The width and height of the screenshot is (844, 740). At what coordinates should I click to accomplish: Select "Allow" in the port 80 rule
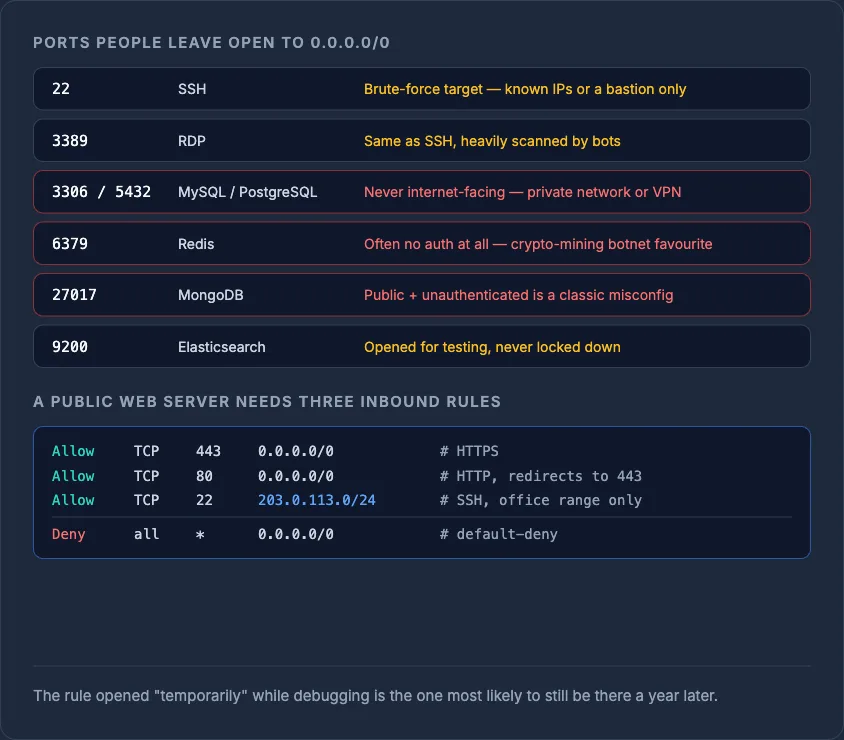[73, 476]
